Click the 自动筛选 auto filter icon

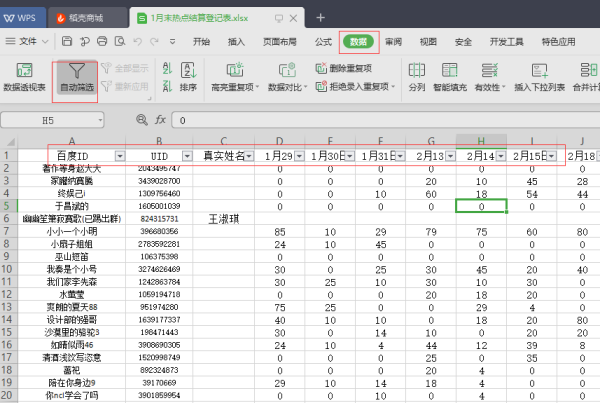pos(75,71)
